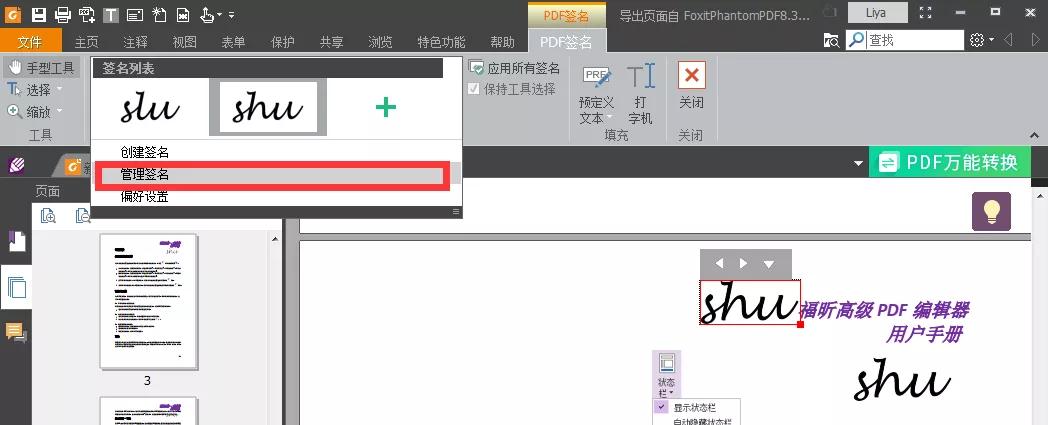Click the search settings gear icon
Screen dimensions: 1048x425
click(x=976, y=40)
